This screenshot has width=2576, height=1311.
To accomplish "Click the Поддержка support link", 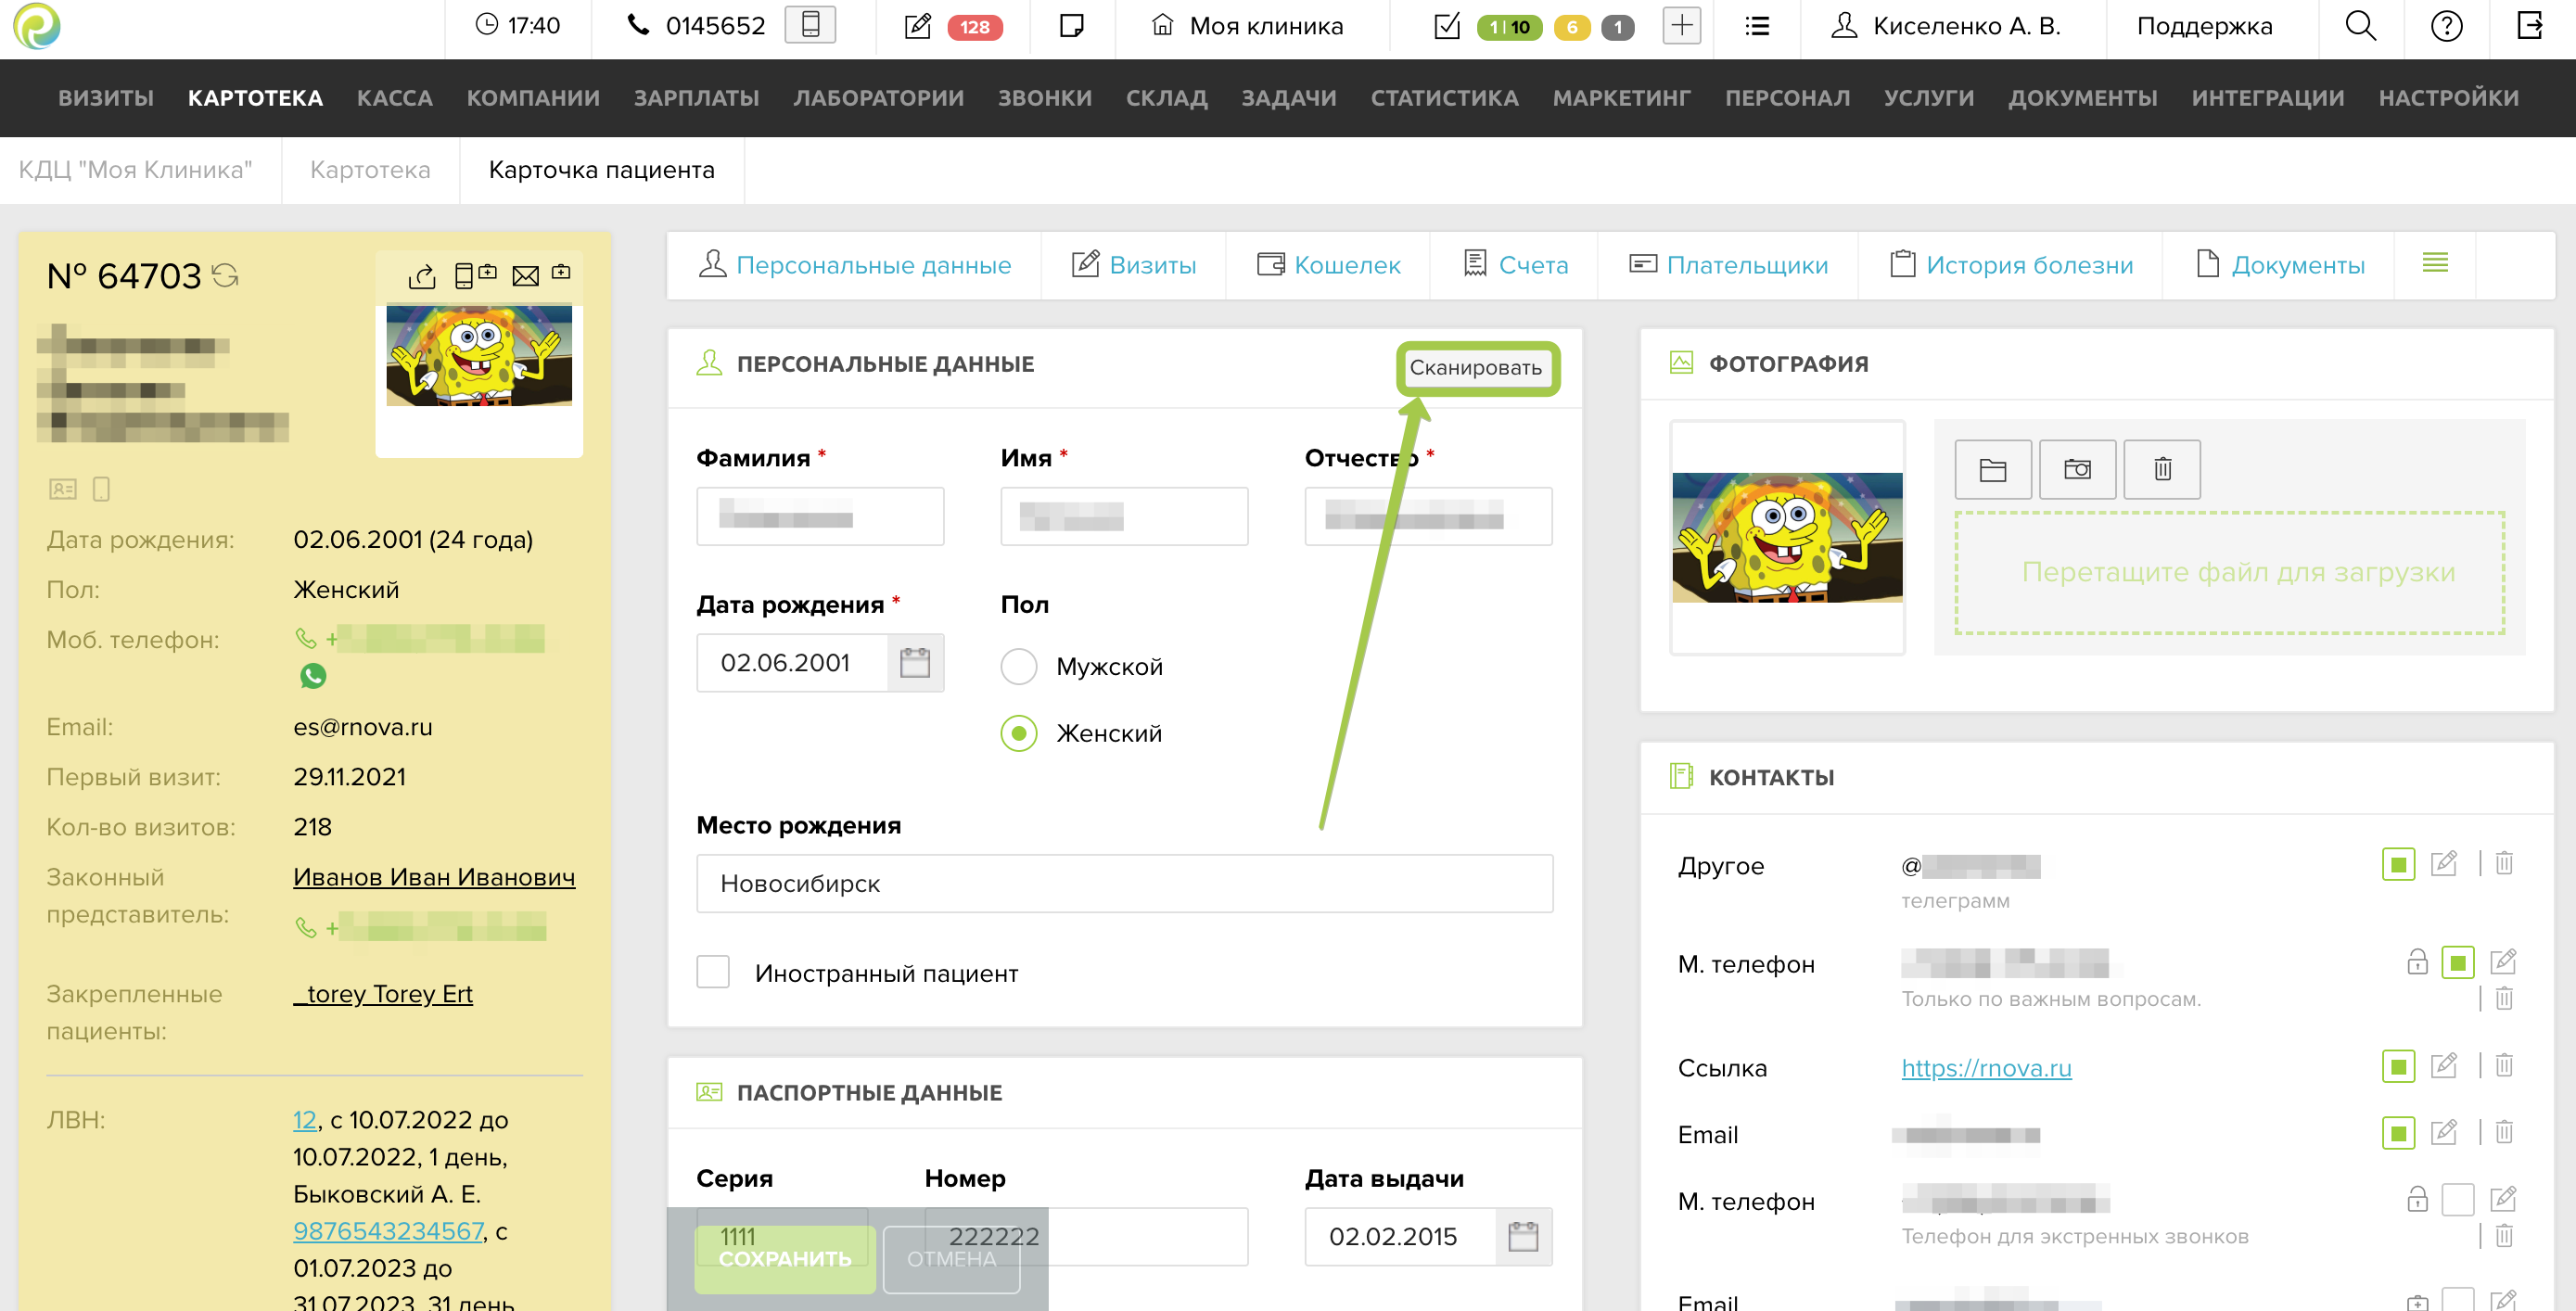I will coord(2204,26).
